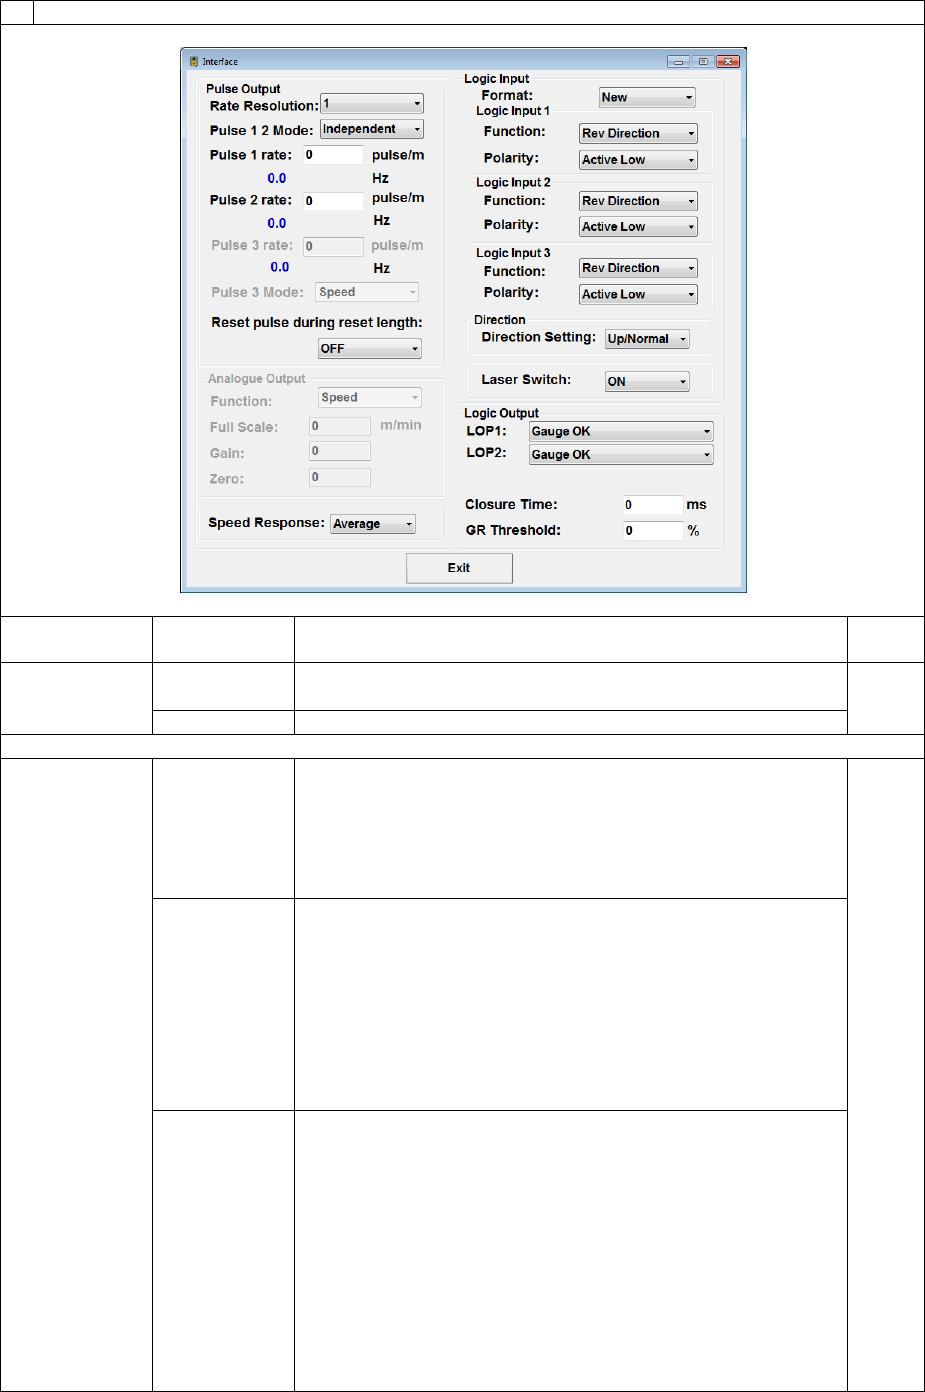Click the 'Pulse Output' group label
The image size is (925, 1392).
click(x=243, y=89)
